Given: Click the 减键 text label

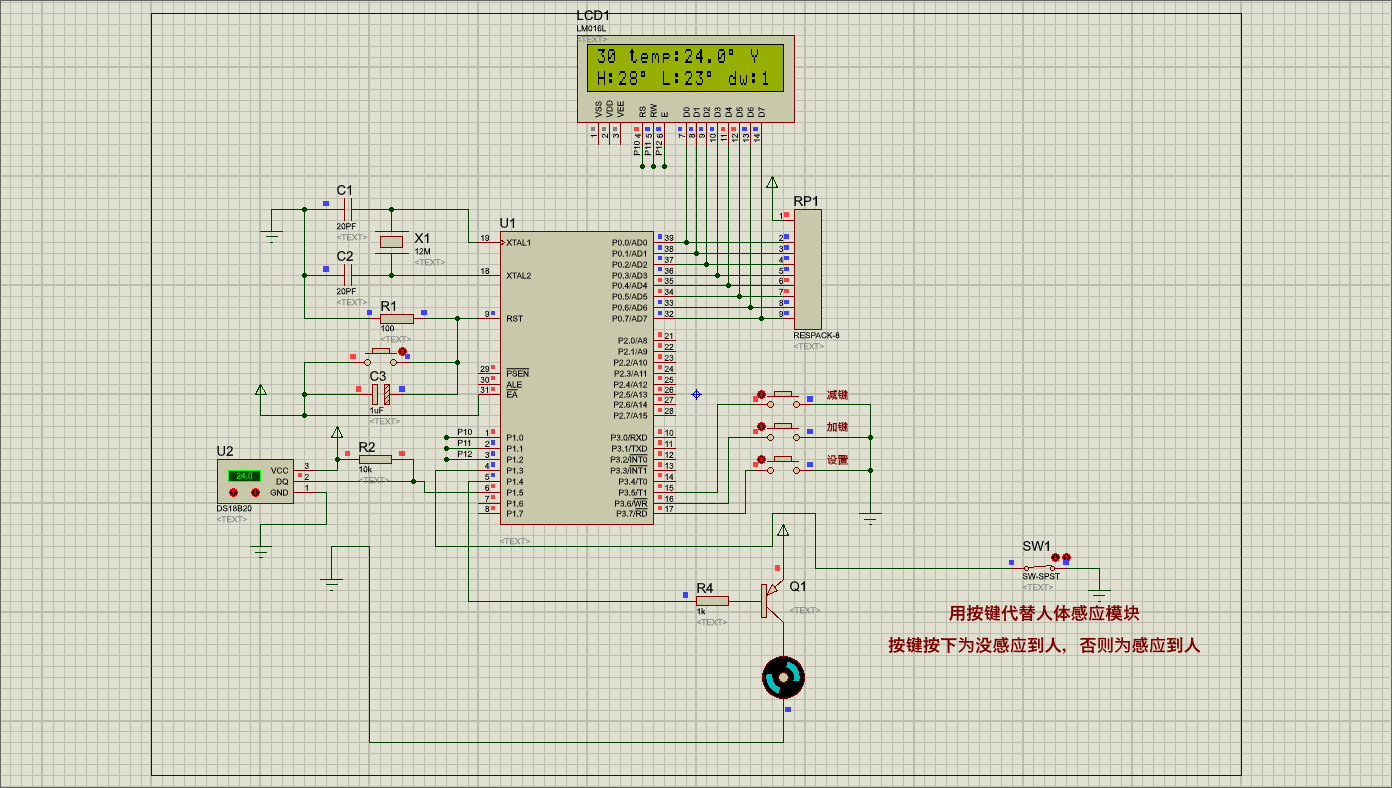Looking at the screenshot, I should point(837,395).
